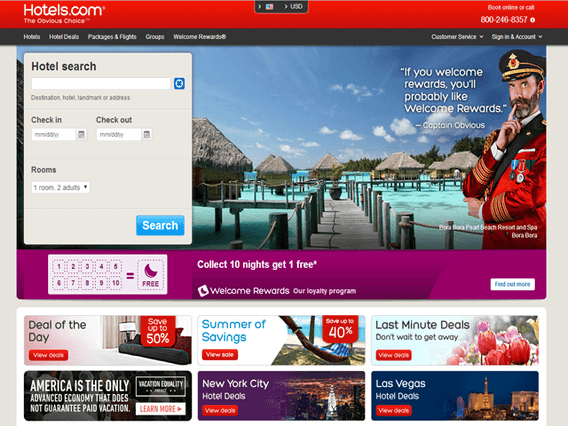Image resolution: width=568 pixels, height=426 pixels.
Task: Click the Welcome Rewards logo icon
Action: [203, 290]
